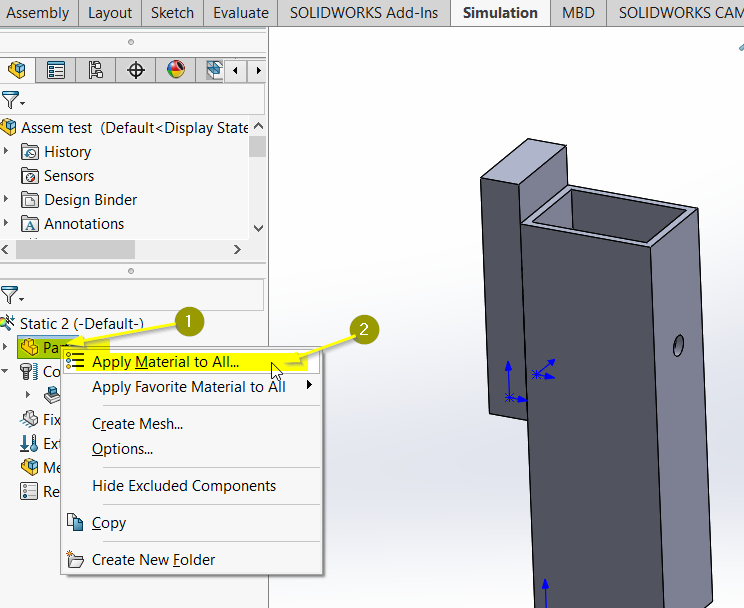Open the upper tree filter funnel

pyautogui.click(x=12, y=100)
